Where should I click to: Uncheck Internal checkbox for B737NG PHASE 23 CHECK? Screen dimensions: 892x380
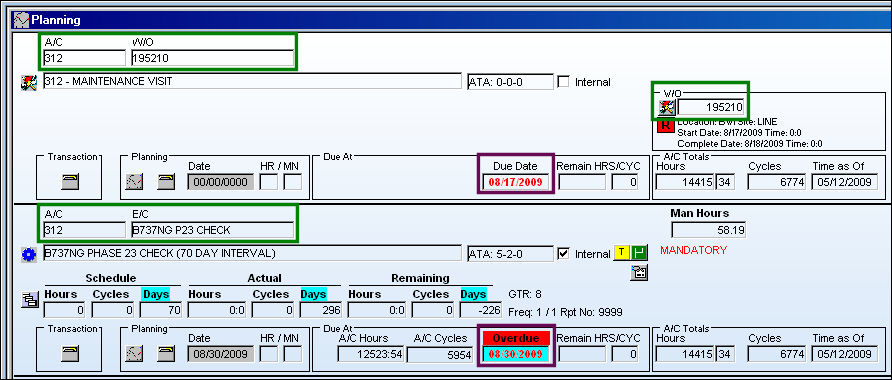564,253
